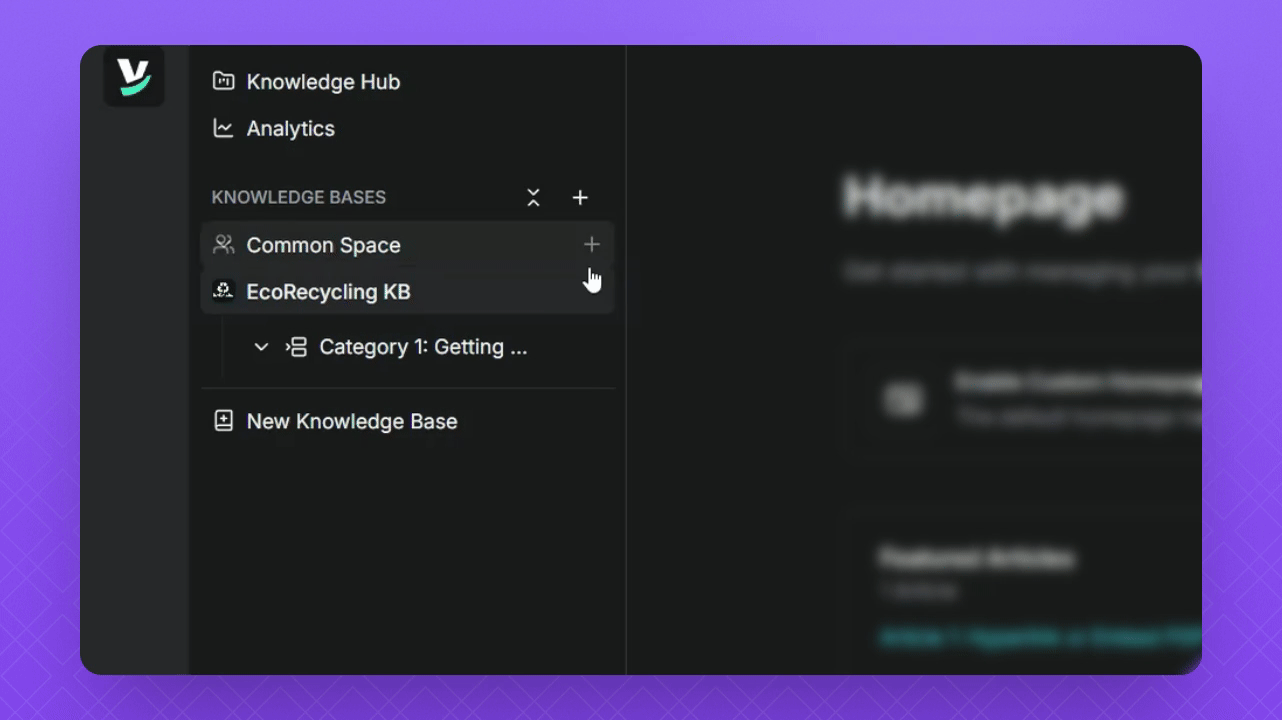Image resolution: width=1282 pixels, height=720 pixels.
Task: Select the Category 1: Getting... item
Action: click(422, 347)
